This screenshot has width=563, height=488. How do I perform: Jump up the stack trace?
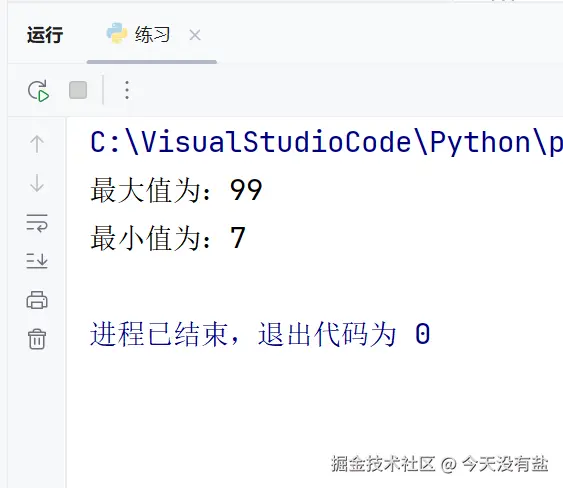pos(37,144)
